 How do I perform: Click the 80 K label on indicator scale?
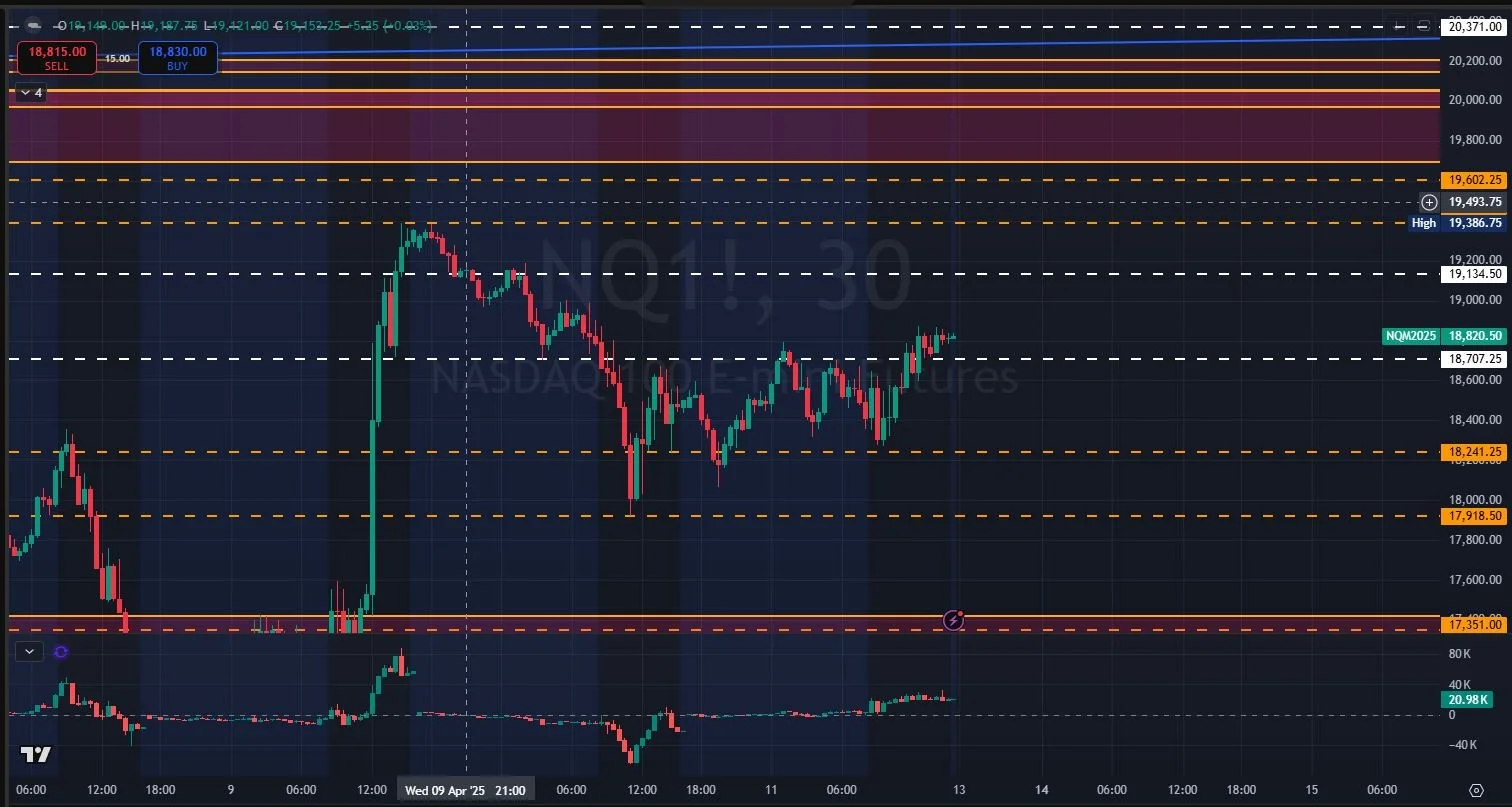[1461, 654]
